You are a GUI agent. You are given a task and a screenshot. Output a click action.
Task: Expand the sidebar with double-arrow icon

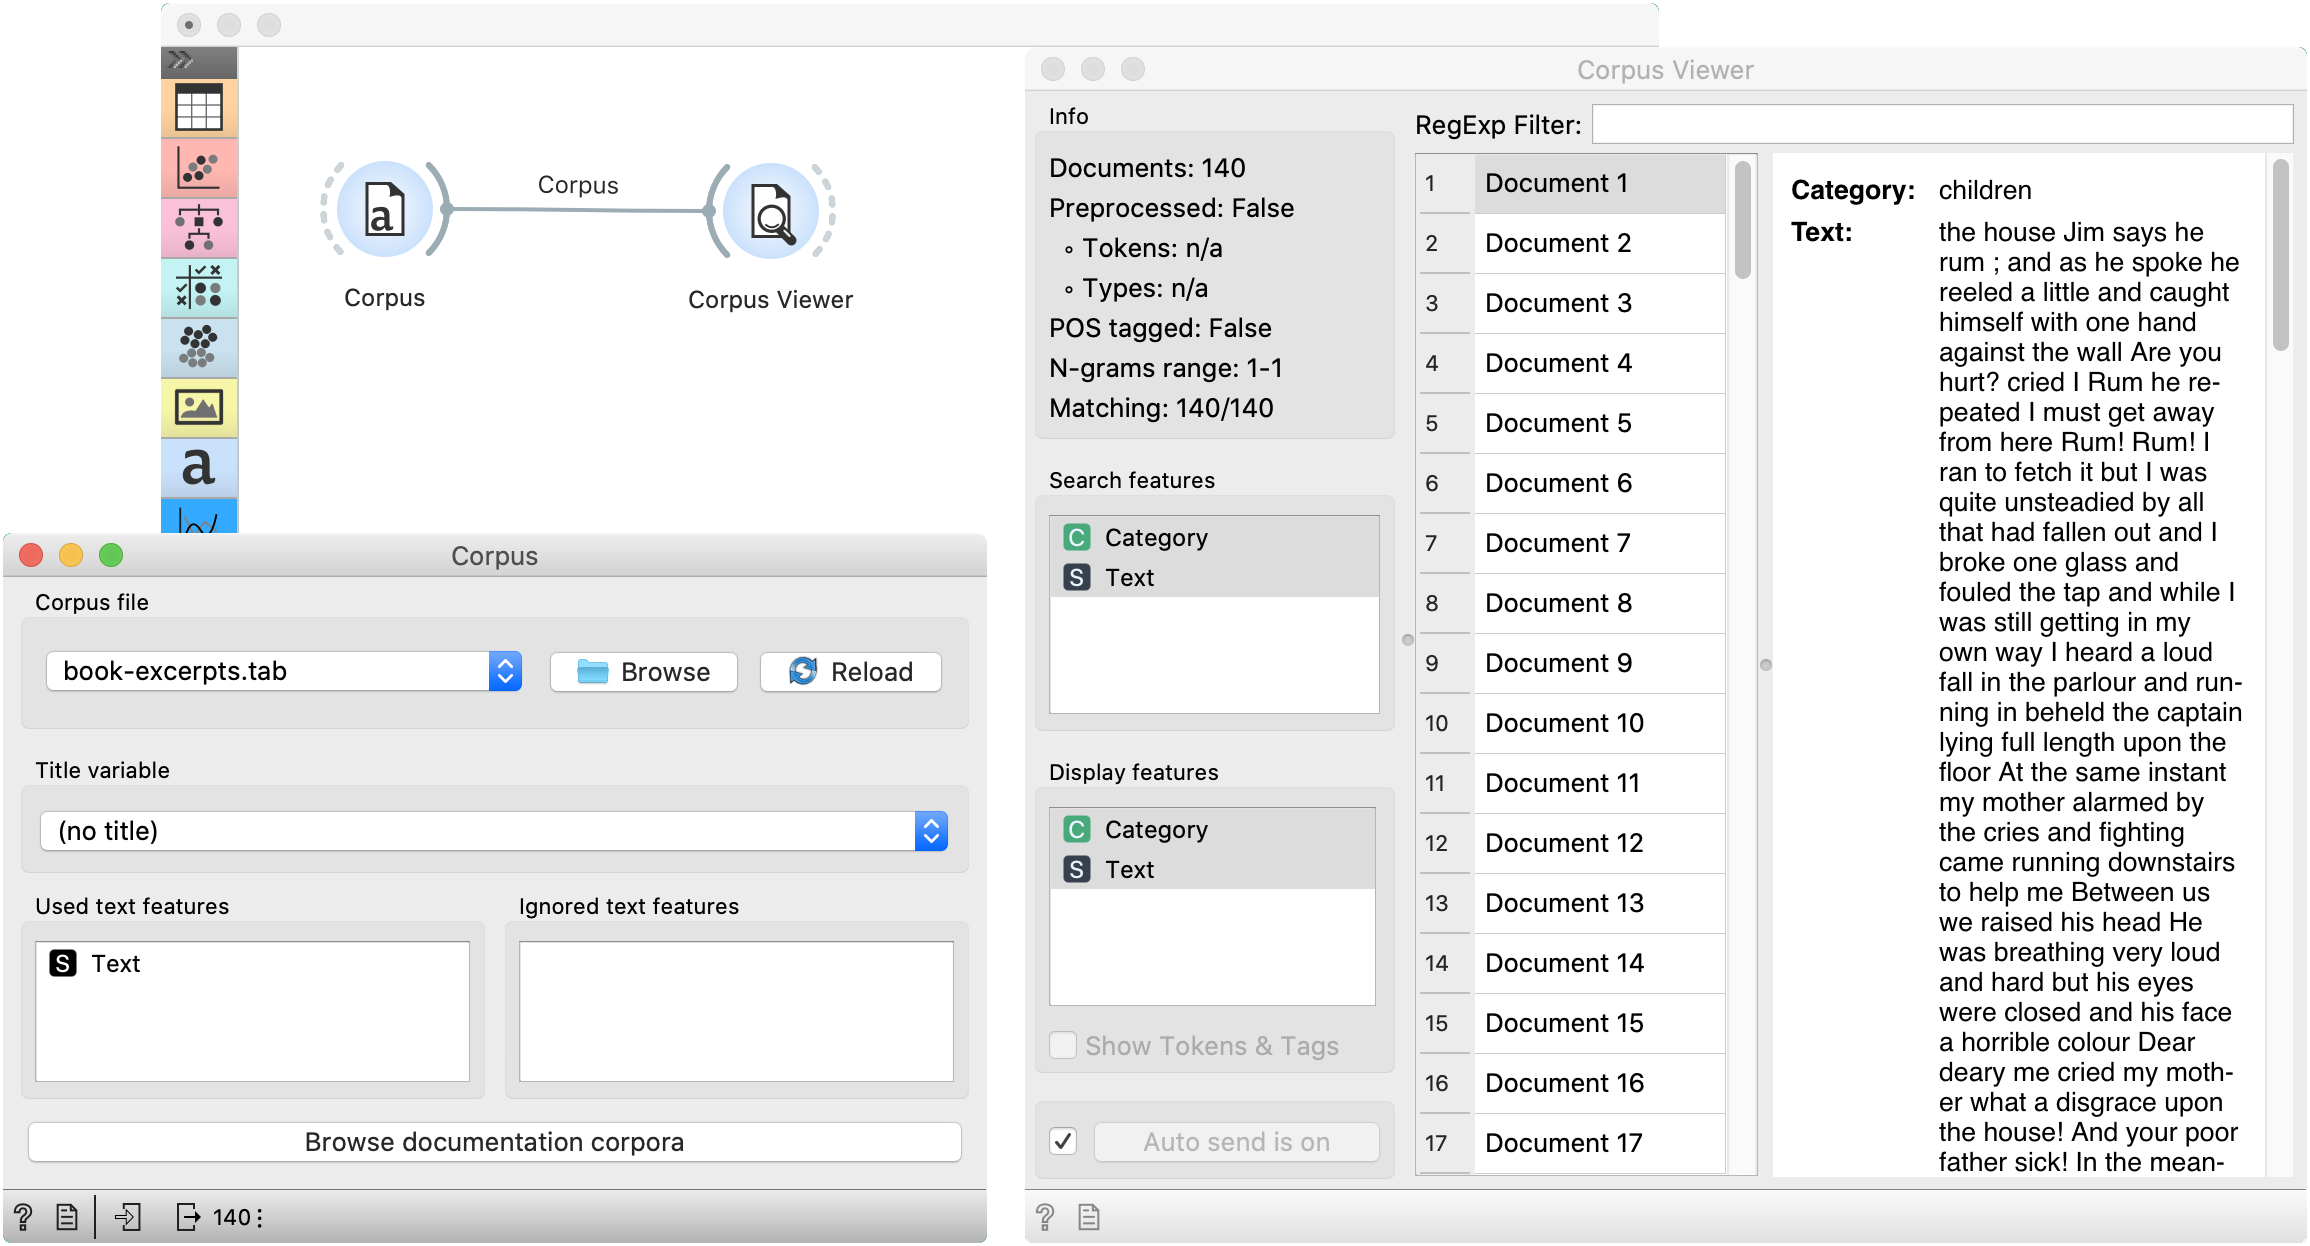tap(182, 60)
